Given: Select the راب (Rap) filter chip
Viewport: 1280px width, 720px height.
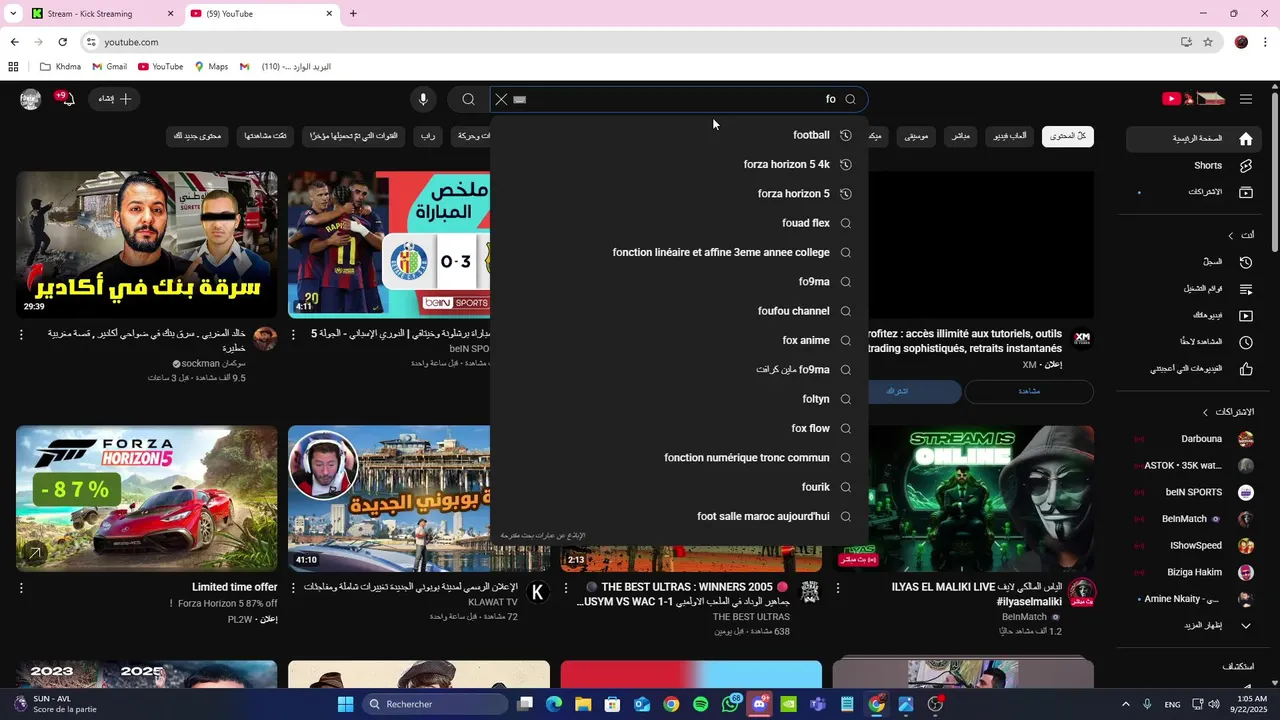Looking at the screenshot, I should tap(427, 136).
